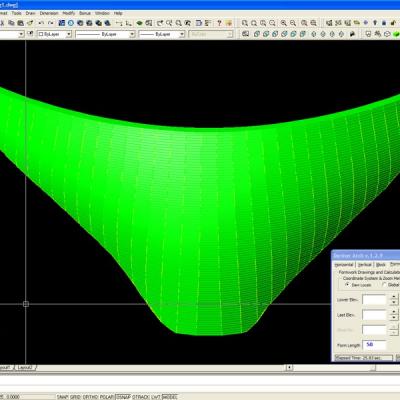Screen dimensions: 400x400
Task: Click the Zoom Dynamic magnifier icon
Action: point(254,23)
